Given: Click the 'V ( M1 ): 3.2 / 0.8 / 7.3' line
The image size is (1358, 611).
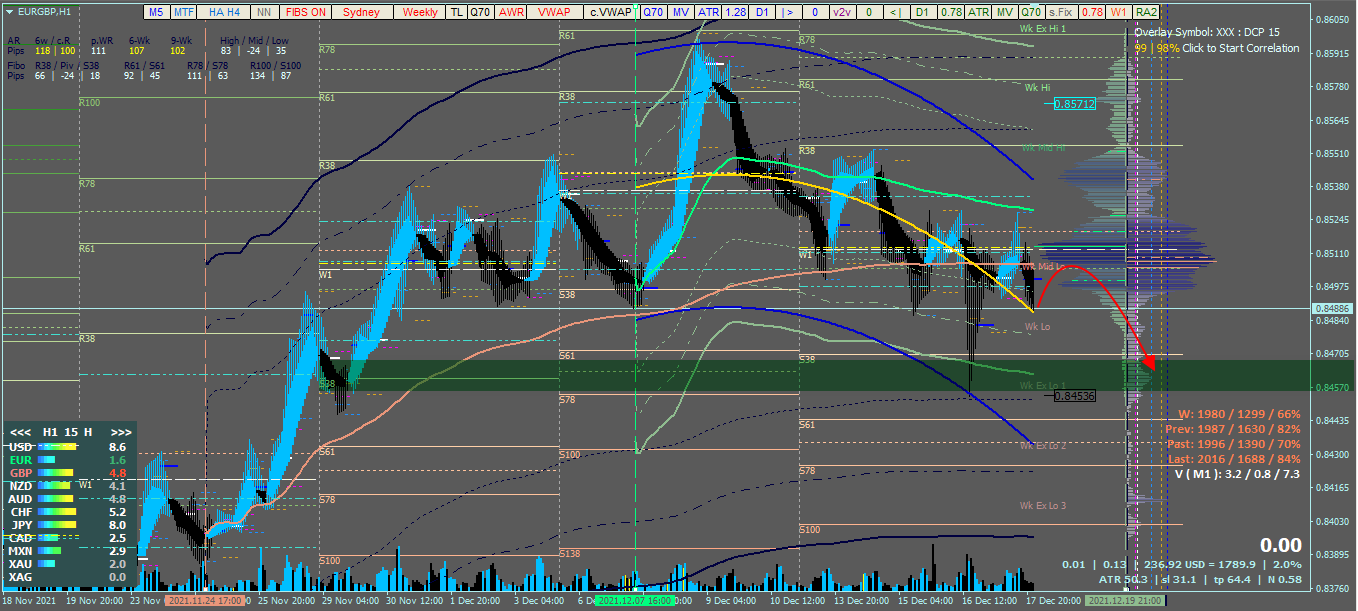Looking at the screenshot, I should pyautogui.click(x=1237, y=474).
